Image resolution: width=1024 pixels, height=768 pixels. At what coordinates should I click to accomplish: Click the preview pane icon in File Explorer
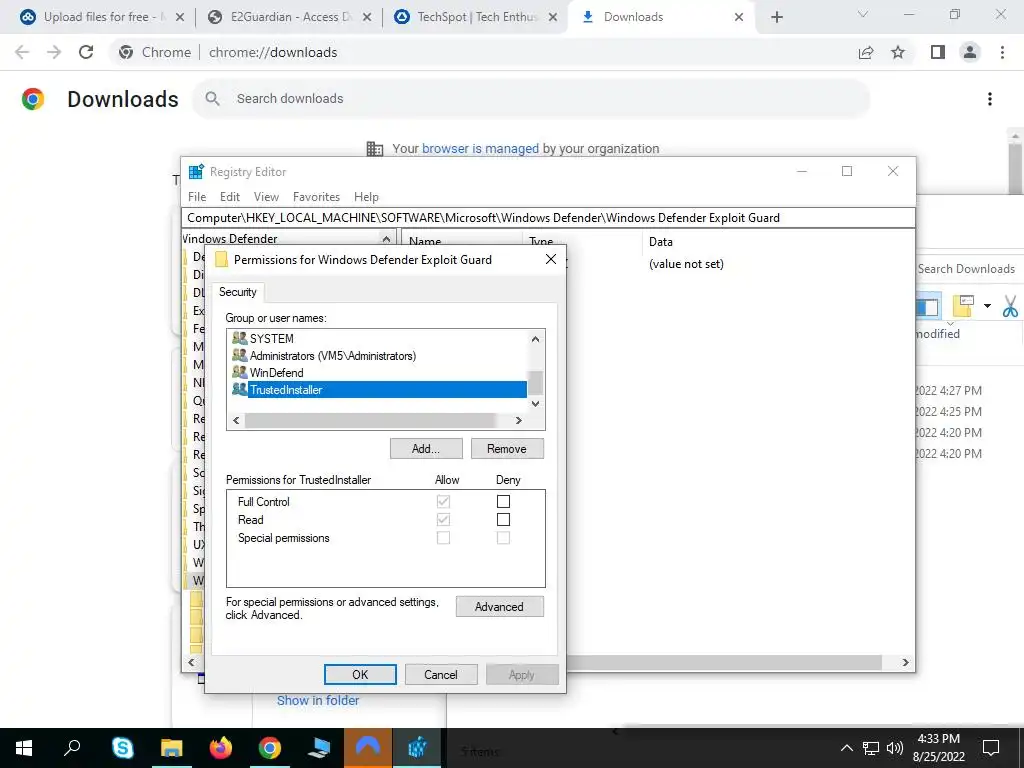(927, 306)
